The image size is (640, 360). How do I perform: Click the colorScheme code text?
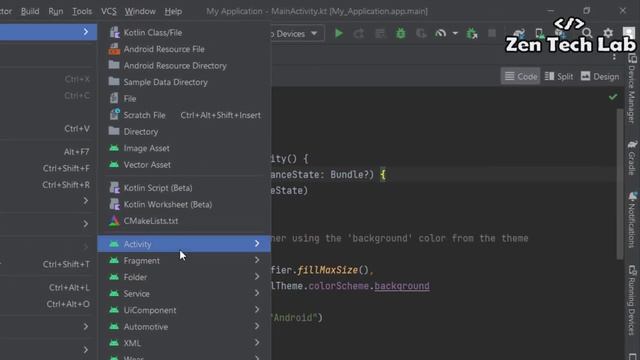(339, 286)
